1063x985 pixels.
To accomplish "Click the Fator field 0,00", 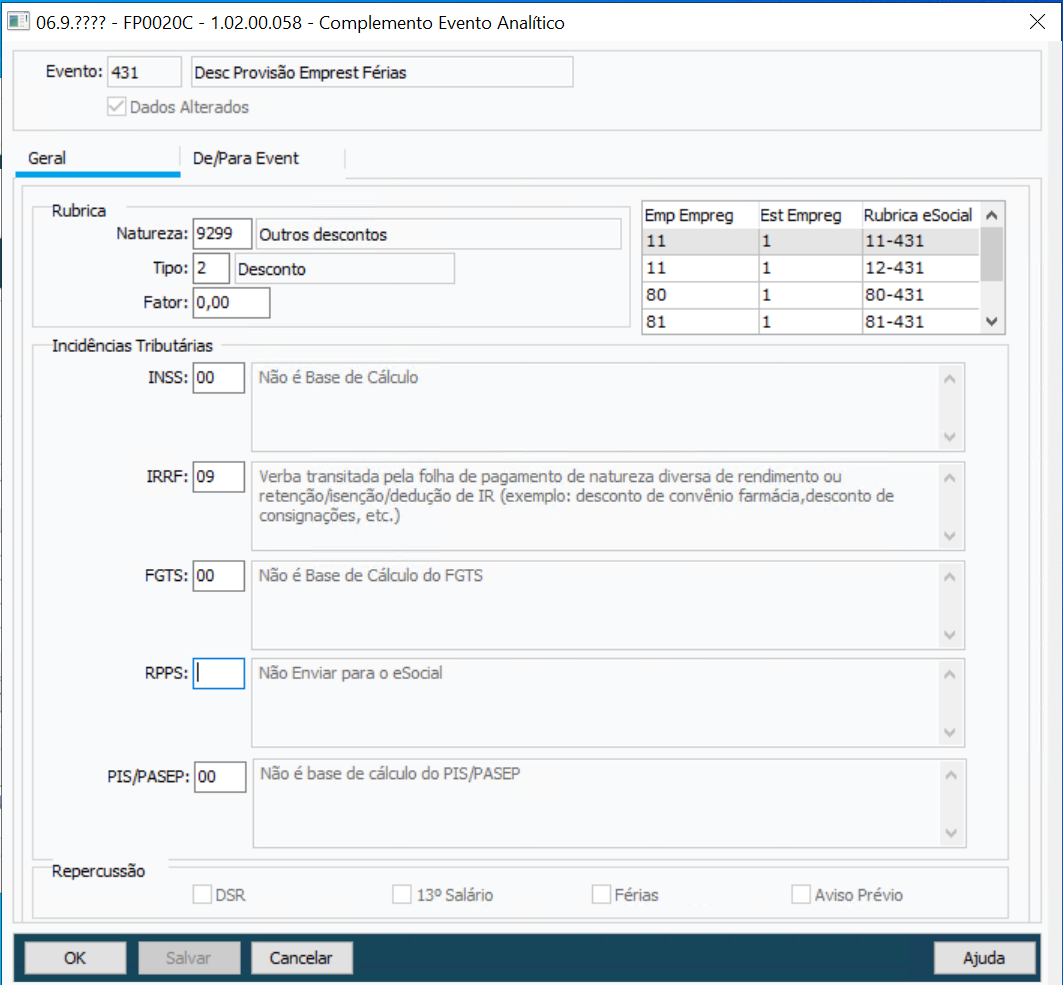I will [x=231, y=302].
